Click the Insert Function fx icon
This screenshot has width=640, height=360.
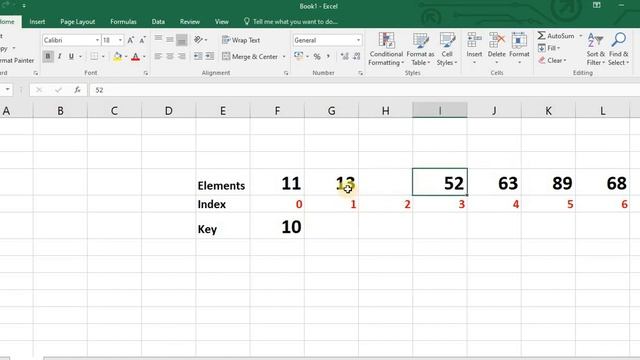[x=77, y=90]
